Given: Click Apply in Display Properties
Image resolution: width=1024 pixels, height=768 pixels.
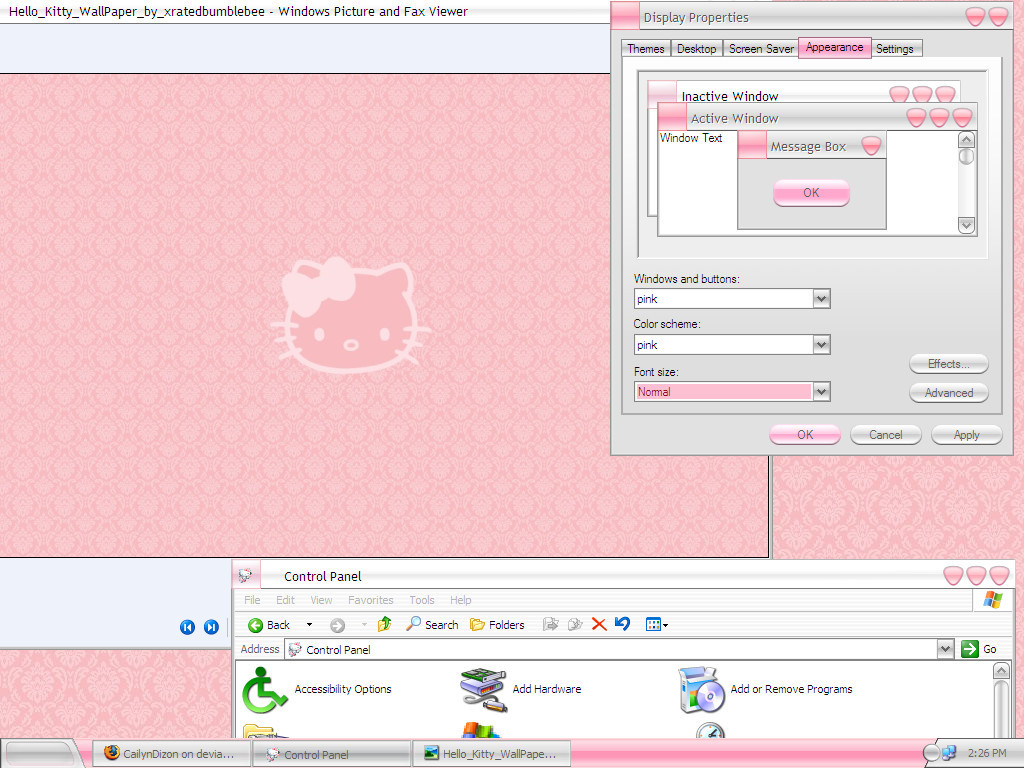Looking at the screenshot, I should point(966,435).
